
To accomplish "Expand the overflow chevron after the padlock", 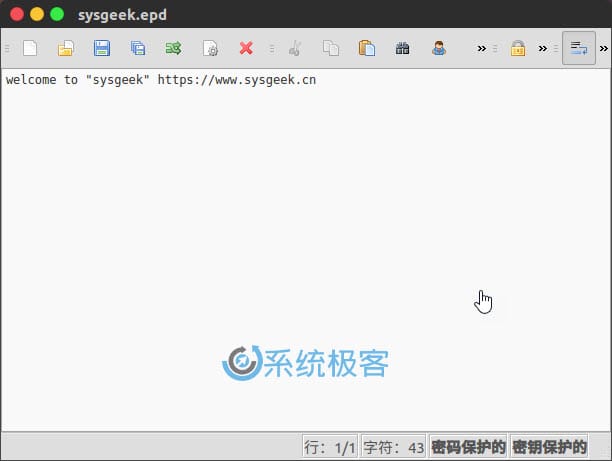I will tap(543, 48).
